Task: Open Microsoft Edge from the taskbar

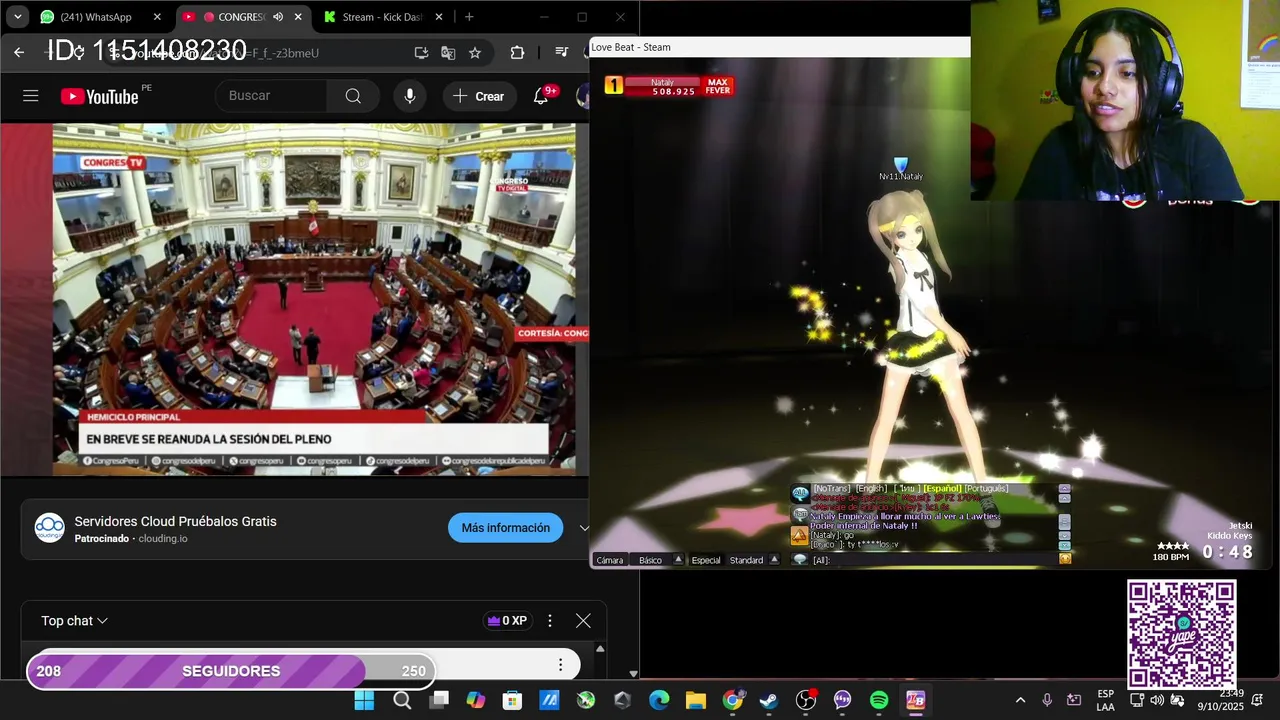Action: click(x=659, y=700)
